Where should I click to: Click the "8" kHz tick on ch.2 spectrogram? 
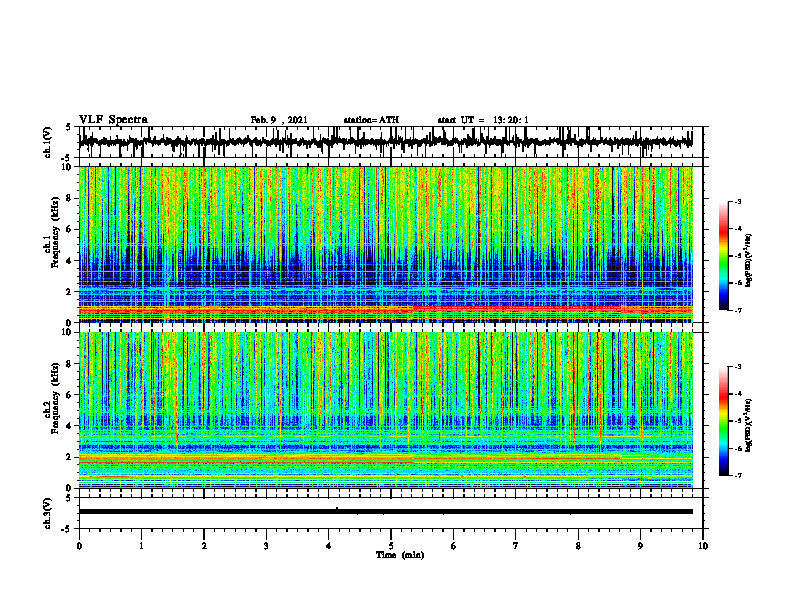tap(70, 364)
